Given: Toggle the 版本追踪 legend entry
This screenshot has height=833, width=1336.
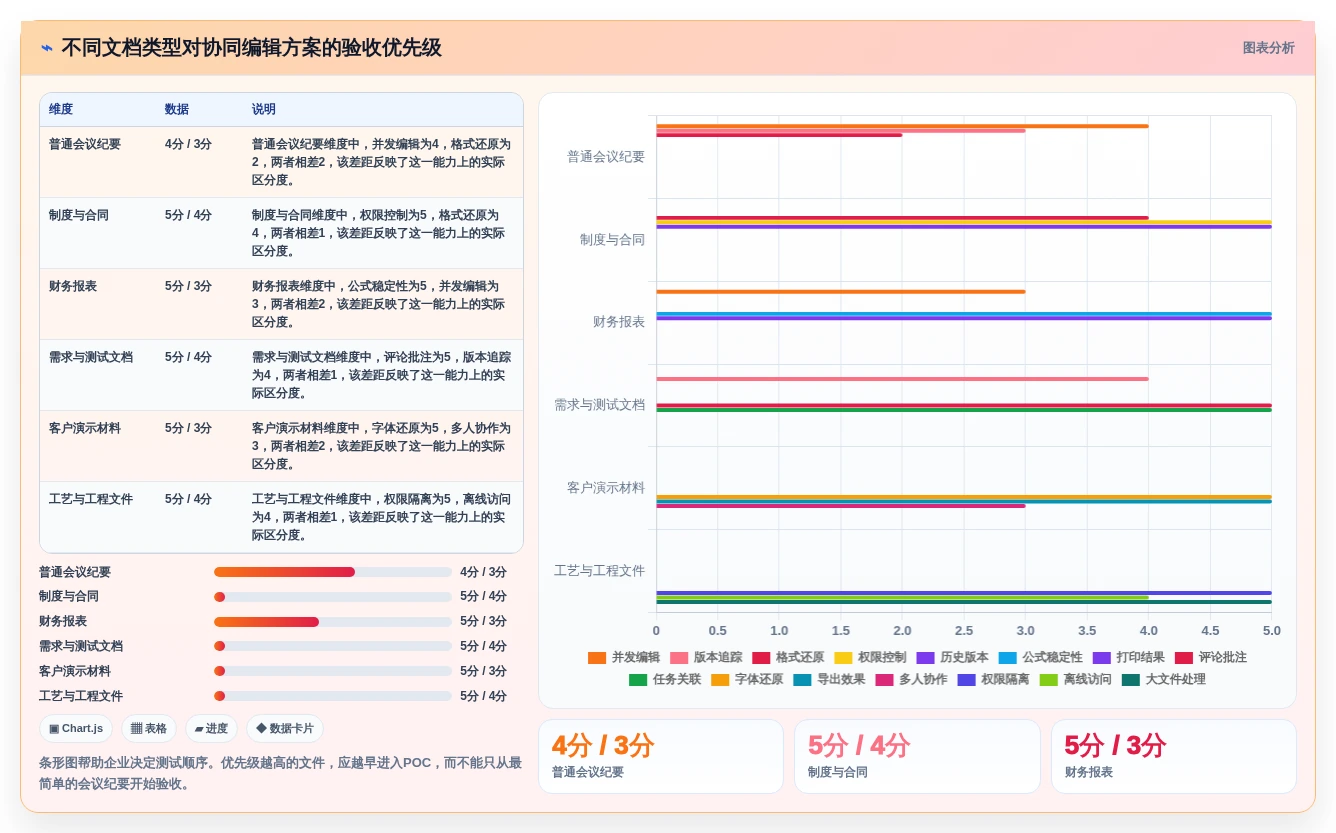Looking at the screenshot, I should 706,658.
